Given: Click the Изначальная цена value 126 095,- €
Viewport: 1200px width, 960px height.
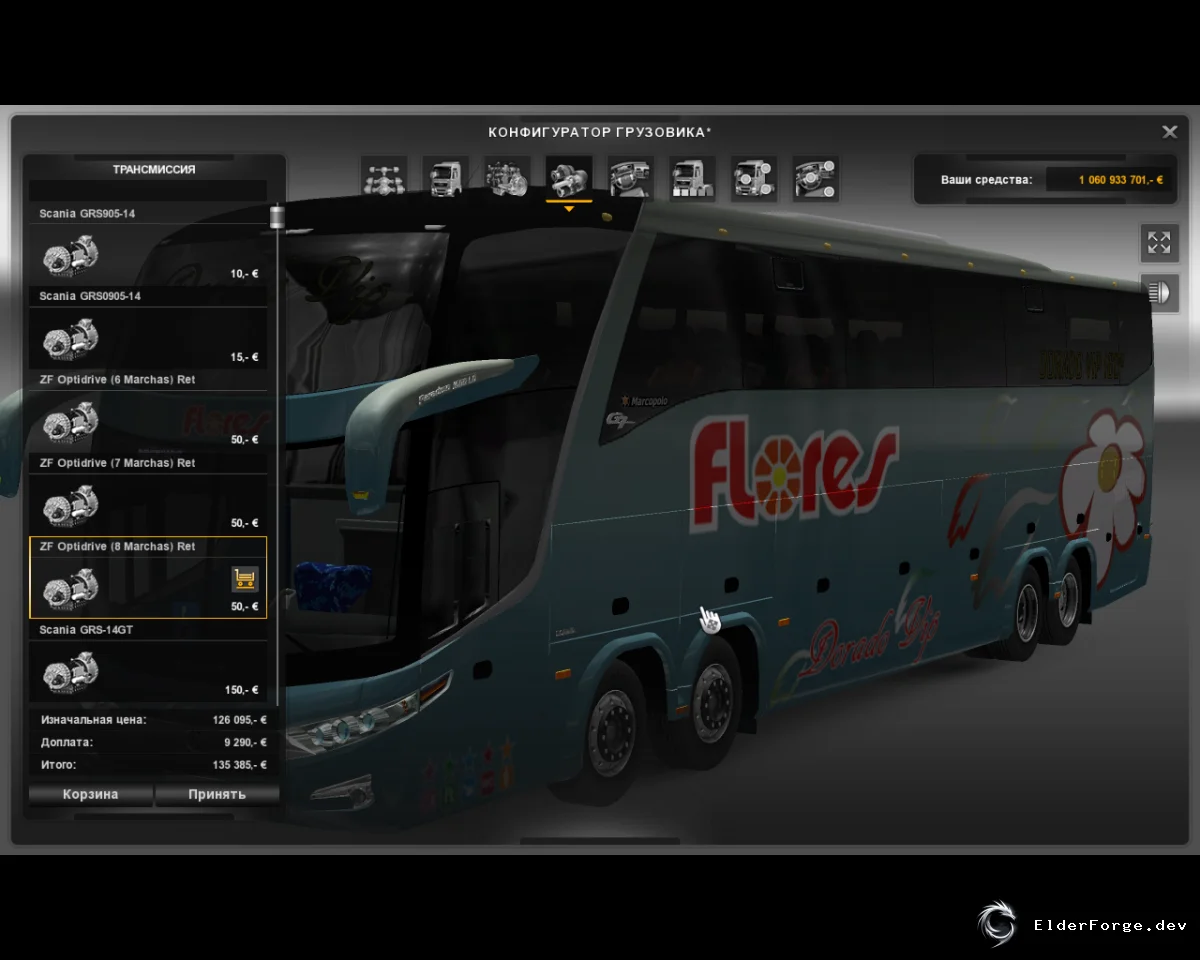Looking at the screenshot, I should tap(239, 720).
